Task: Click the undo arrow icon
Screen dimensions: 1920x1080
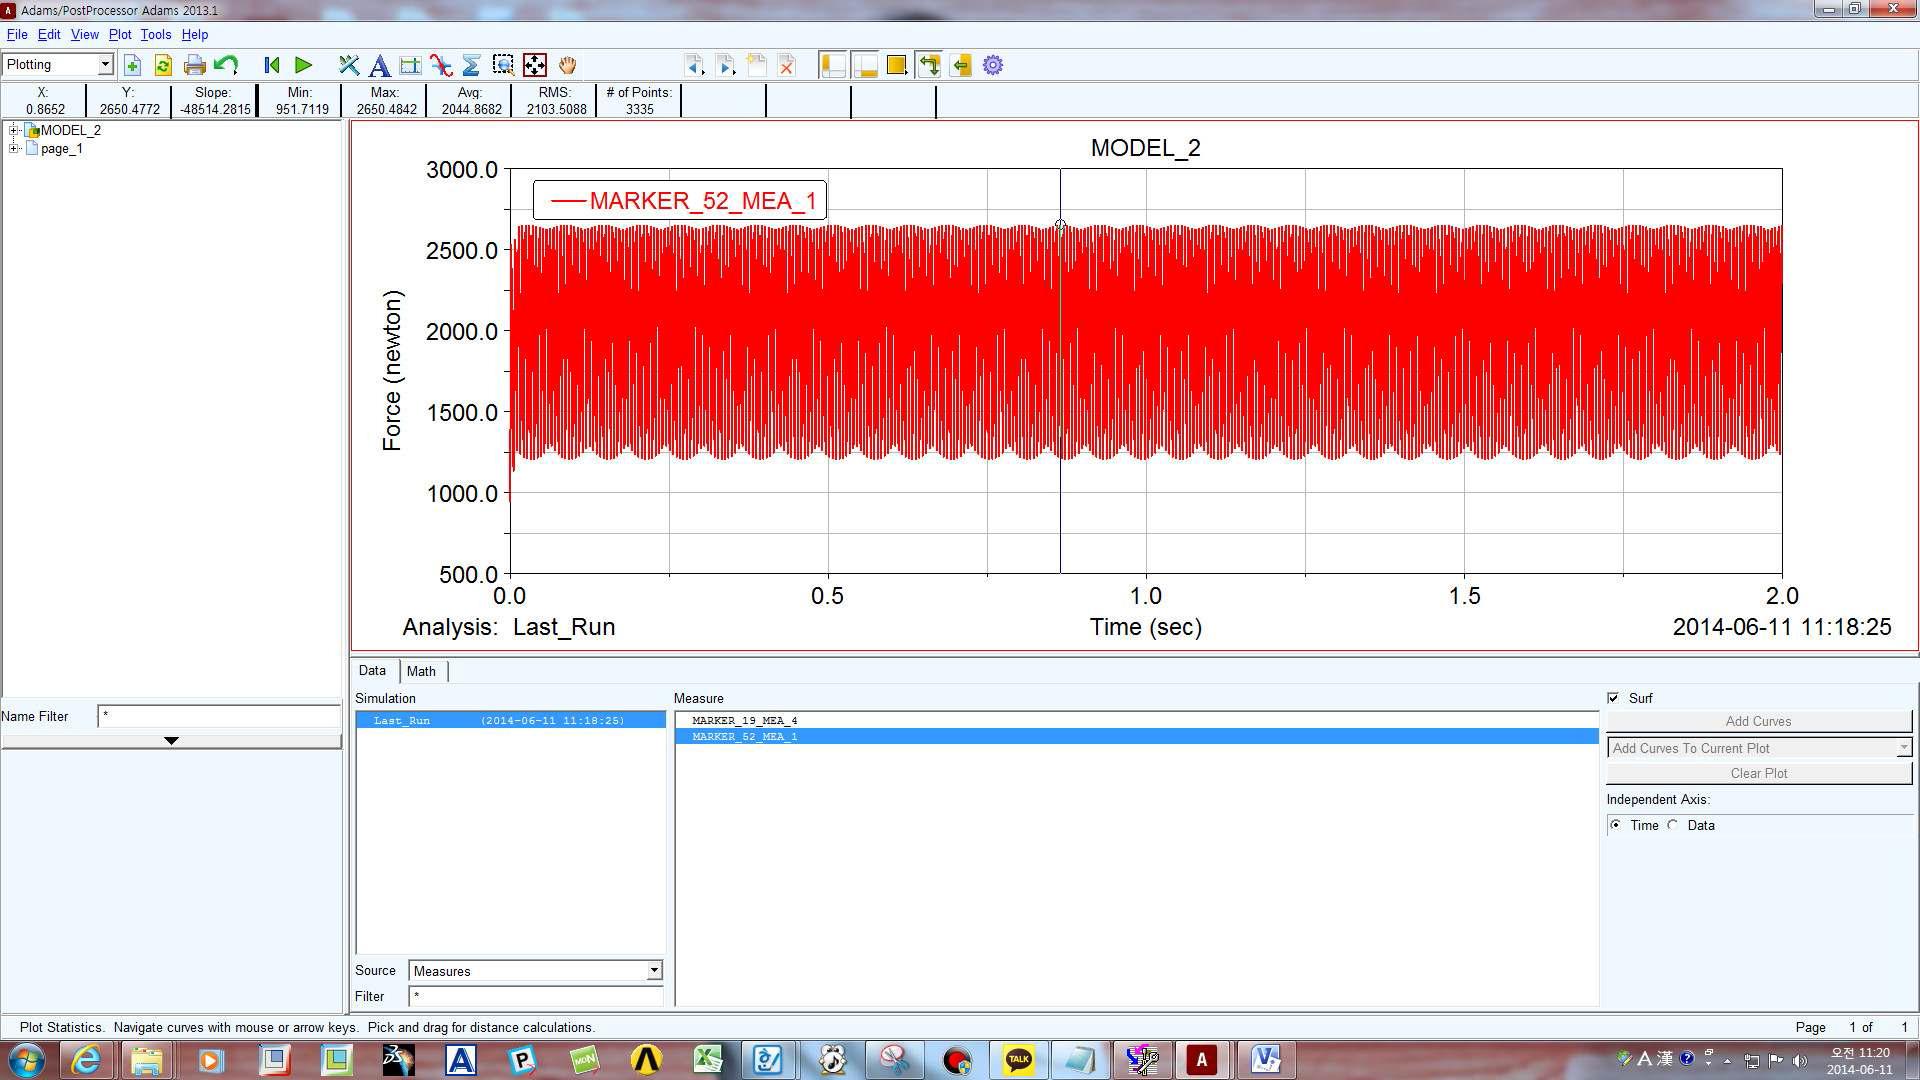Action: pyautogui.click(x=226, y=65)
